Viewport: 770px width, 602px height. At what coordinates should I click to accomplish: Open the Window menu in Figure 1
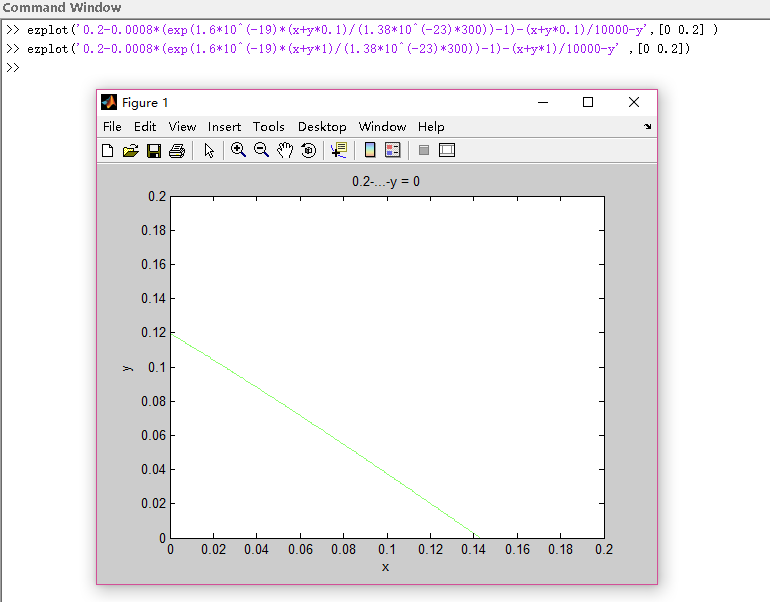(383, 127)
